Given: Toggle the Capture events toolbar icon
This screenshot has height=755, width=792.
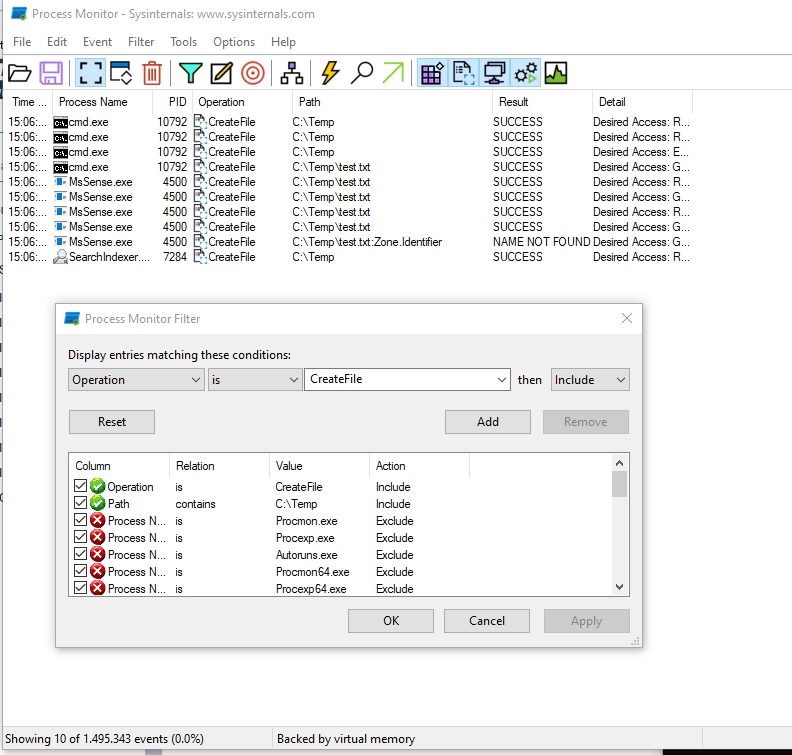Looking at the screenshot, I should tap(90, 73).
